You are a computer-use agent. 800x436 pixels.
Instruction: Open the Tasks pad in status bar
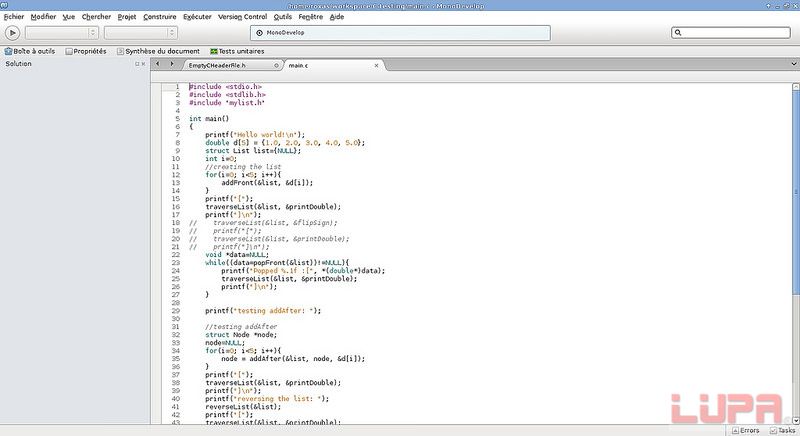point(782,430)
